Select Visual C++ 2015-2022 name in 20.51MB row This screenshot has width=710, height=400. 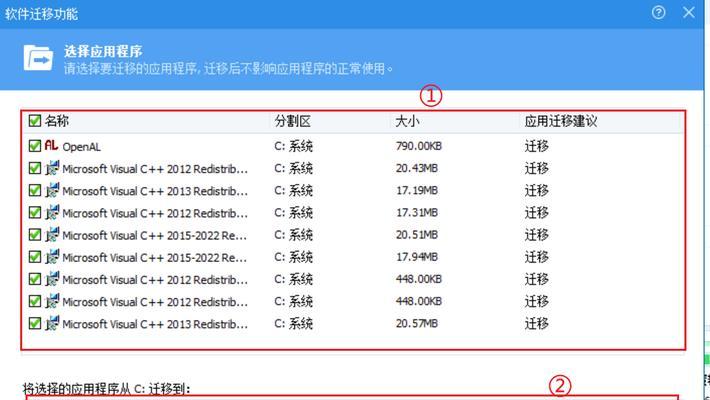click(154, 236)
